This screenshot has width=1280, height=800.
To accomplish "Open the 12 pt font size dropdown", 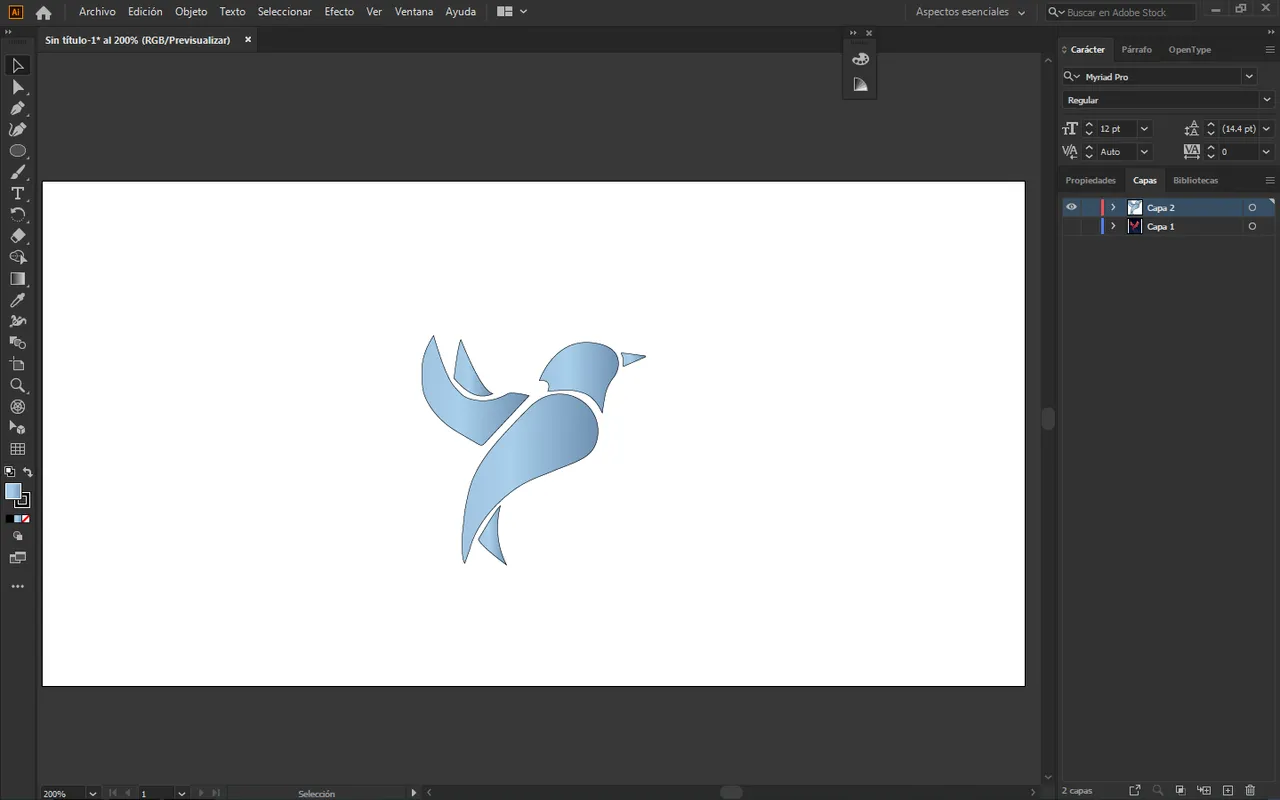I will pos(1144,129).
